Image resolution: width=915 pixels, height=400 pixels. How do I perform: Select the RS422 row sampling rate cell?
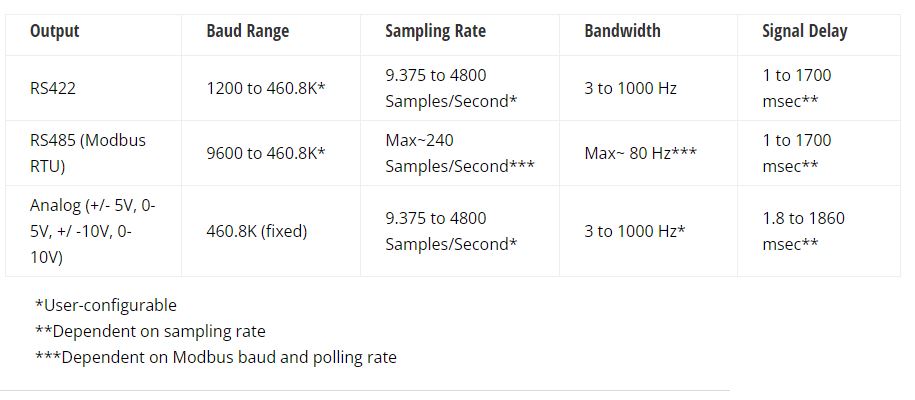(x=451, y=88)
